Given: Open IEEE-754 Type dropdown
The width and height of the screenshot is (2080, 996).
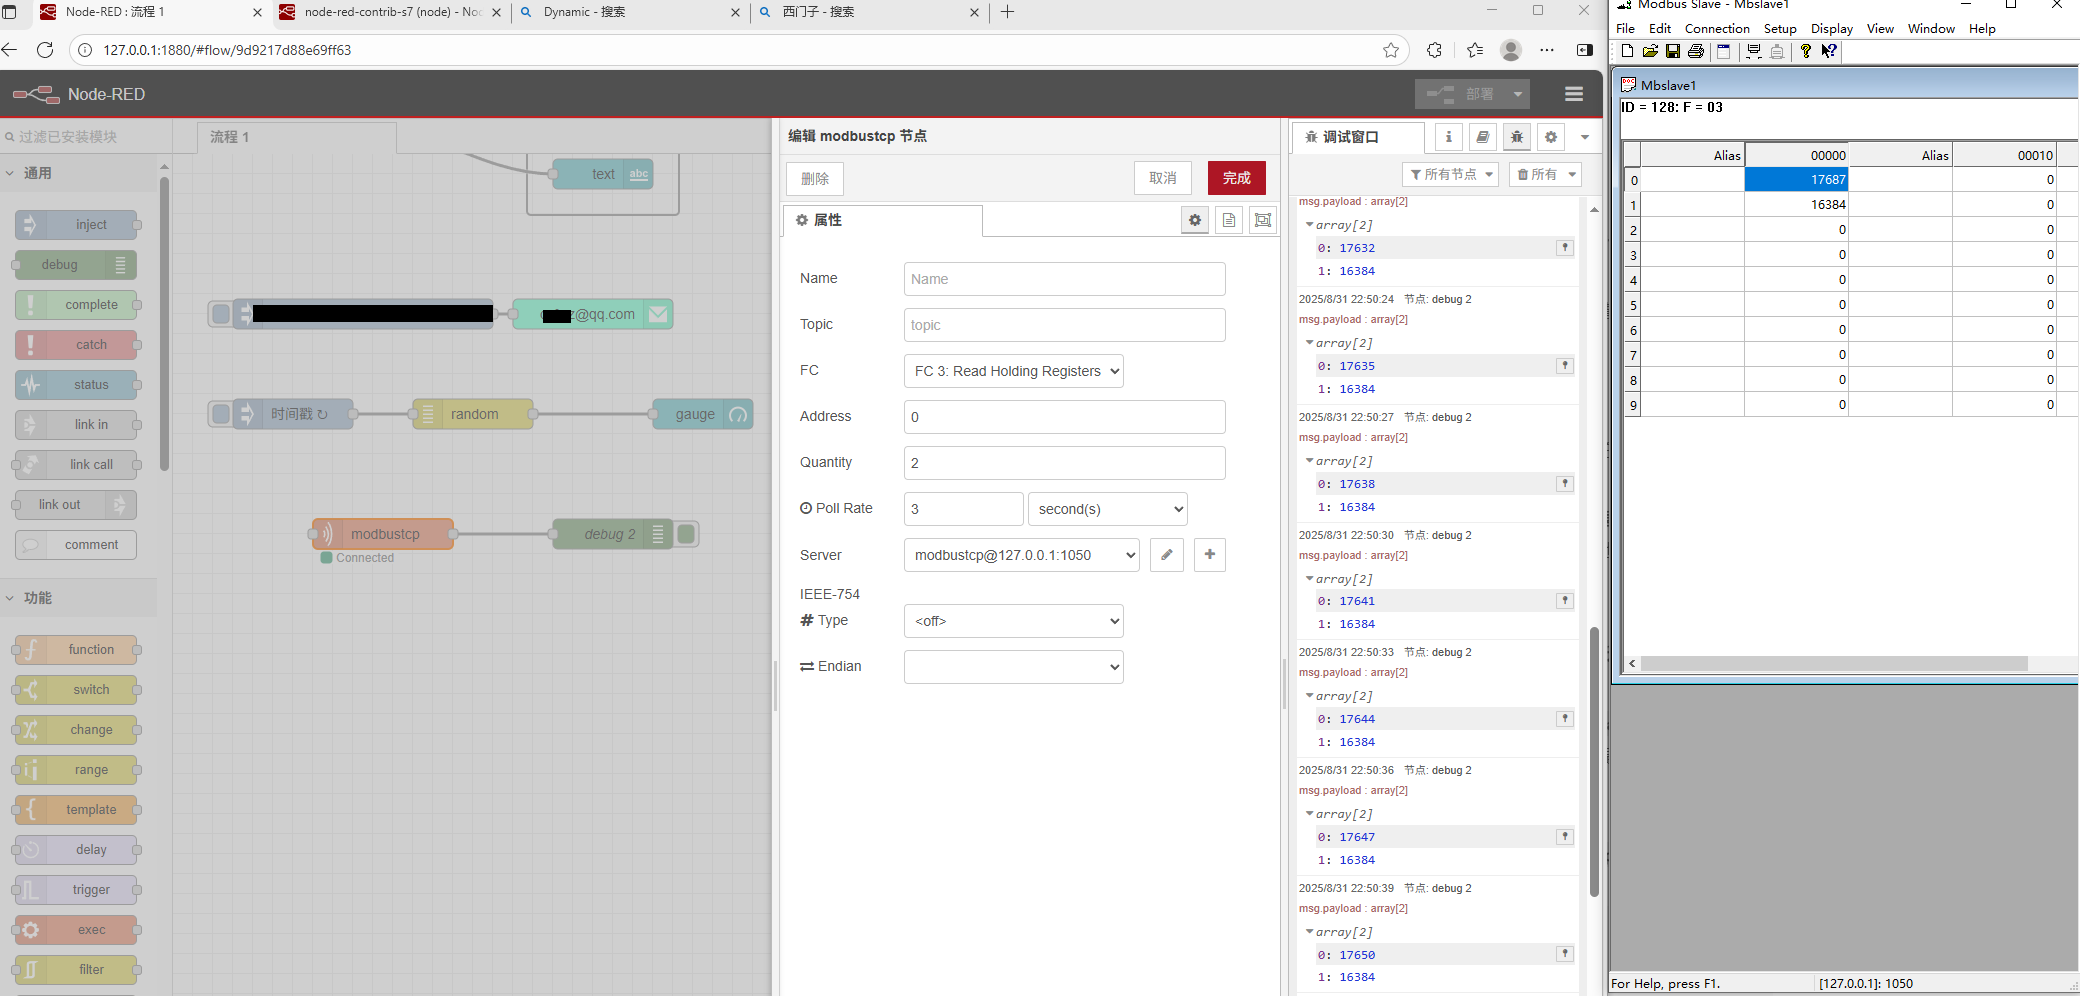Looking at the screenshot, I should (1013, 621).
